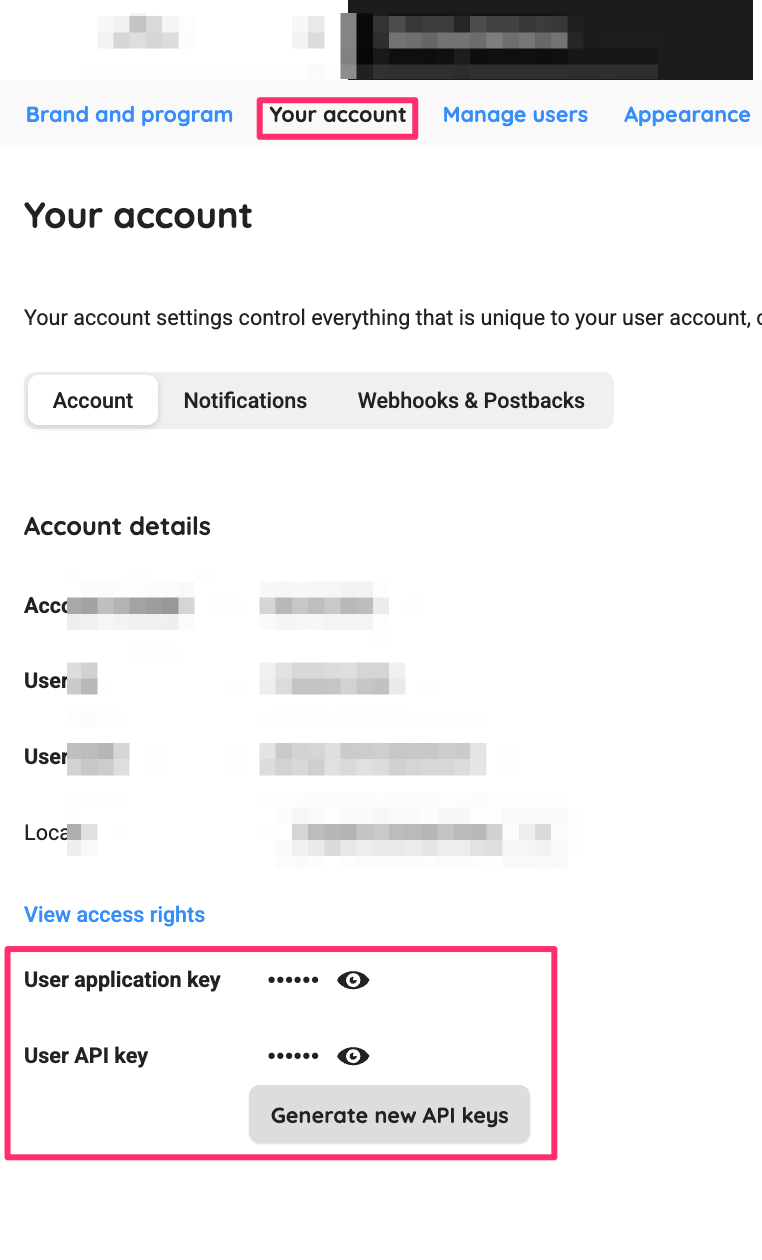The image size is (762, 1260).
Task: Click the Your account page heading
Action: [138, 216]
